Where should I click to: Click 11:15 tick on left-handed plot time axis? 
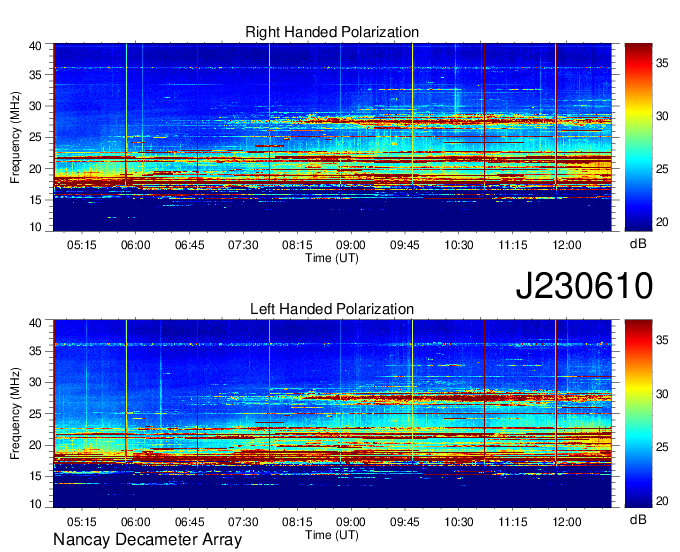click(513, 521)
